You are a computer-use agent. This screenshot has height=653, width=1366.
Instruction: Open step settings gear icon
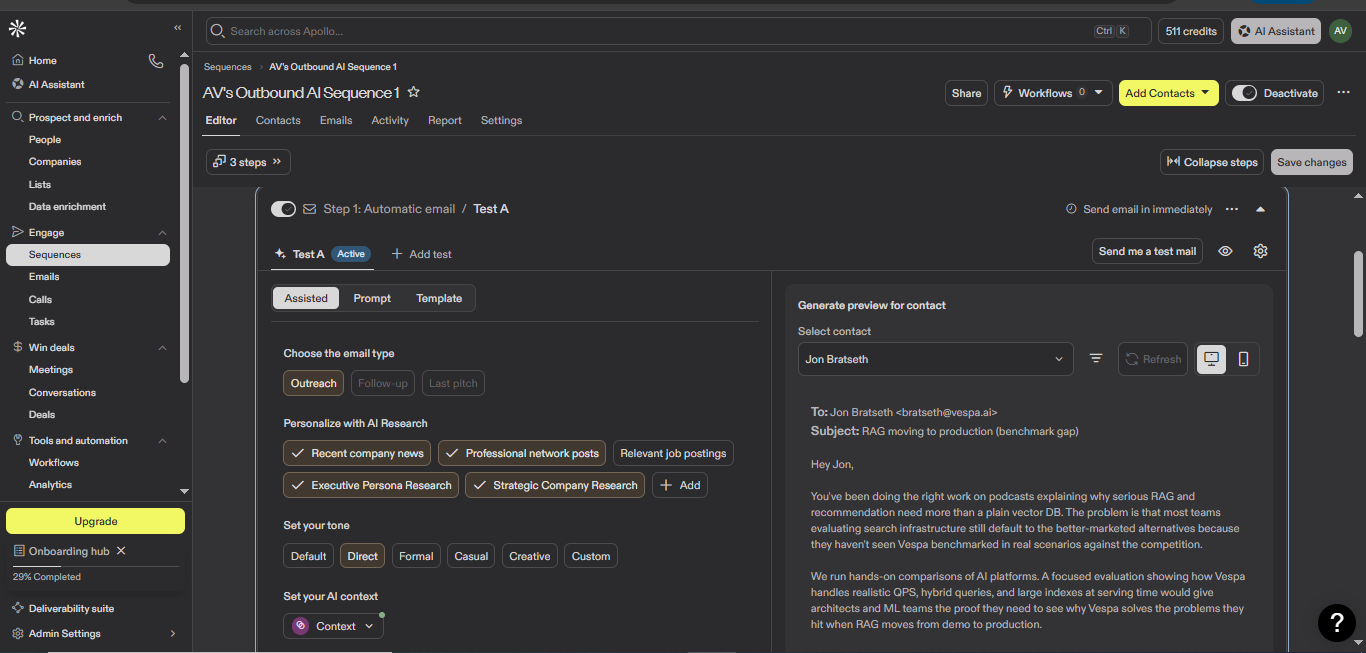1260,252
